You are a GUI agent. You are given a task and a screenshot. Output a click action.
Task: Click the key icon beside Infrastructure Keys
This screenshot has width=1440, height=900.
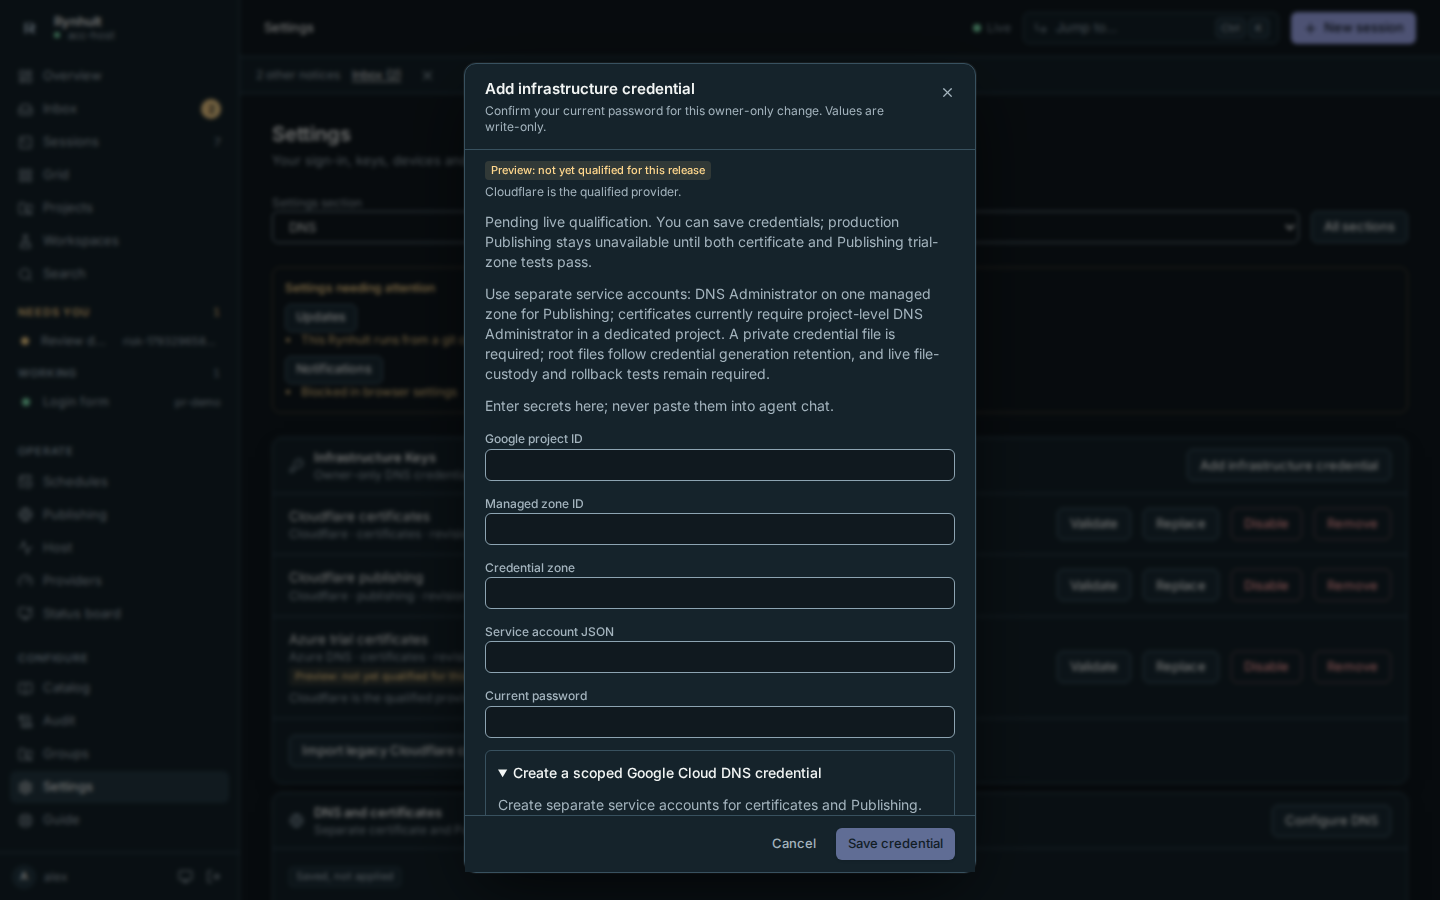[x=296, y=466]
